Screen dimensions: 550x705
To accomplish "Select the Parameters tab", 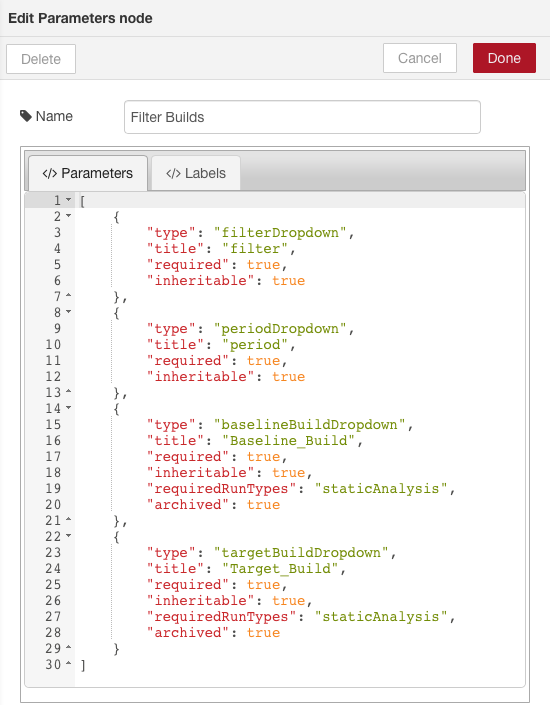I will (88, 173).
